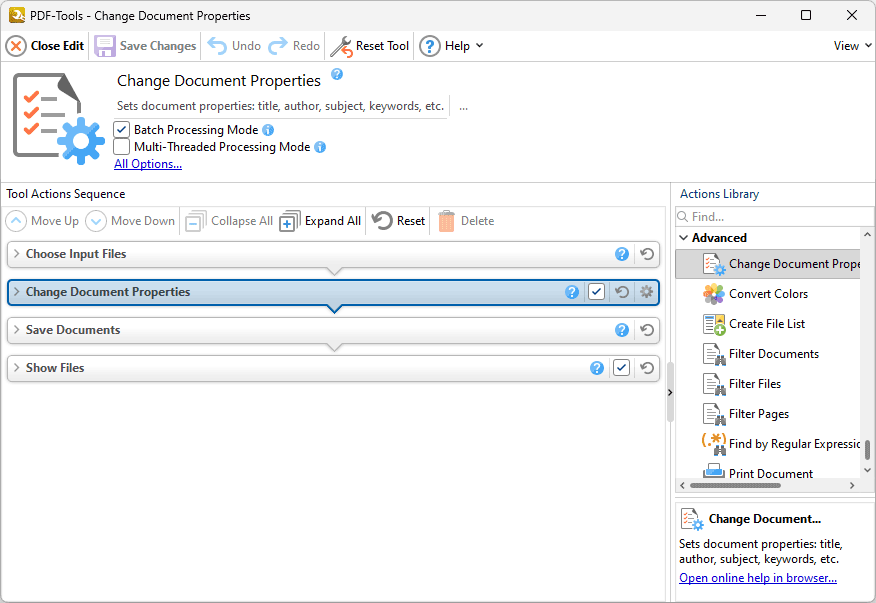Select the Filter Files action
This screenshot has height=603, width=876.
768,384
